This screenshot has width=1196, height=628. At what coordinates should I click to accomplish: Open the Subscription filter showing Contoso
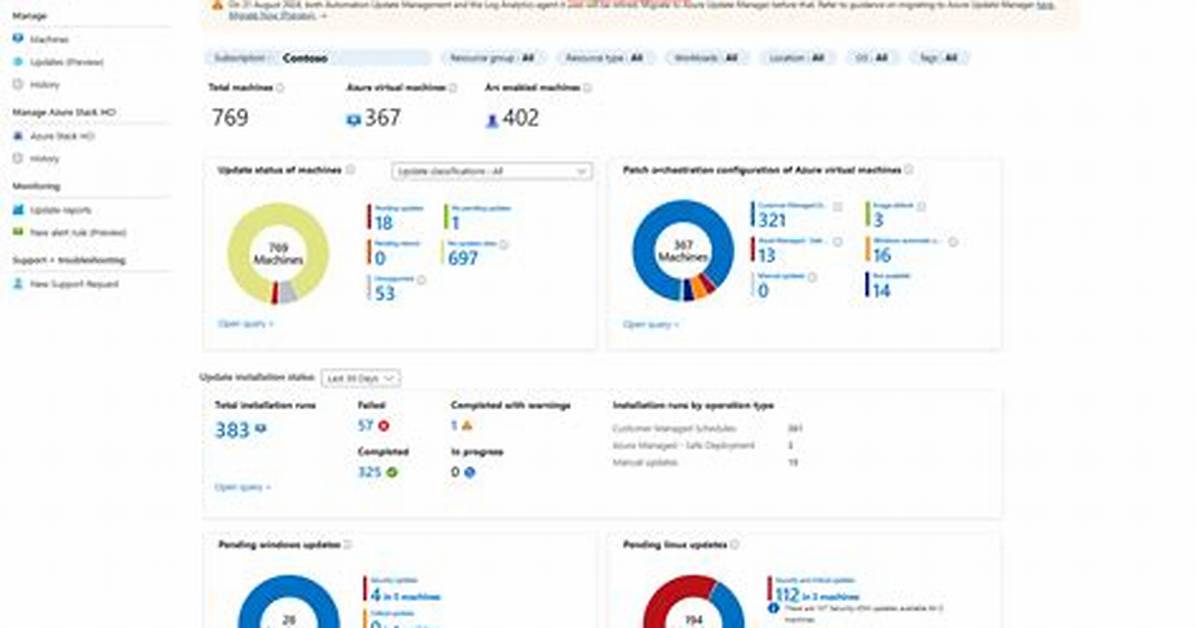point(317,58)
